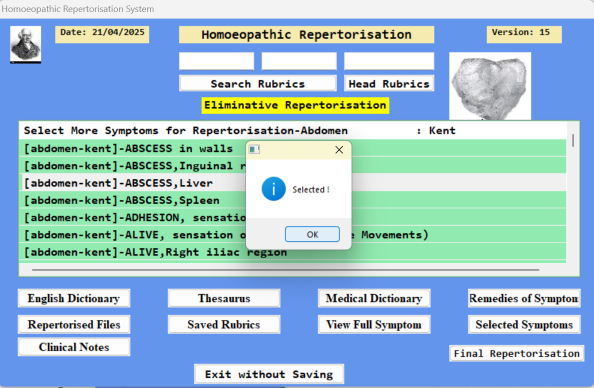Viewport: 594px width, 388px height.
Task: Select rubric ABSCESS, Liver
Action: 292,183
